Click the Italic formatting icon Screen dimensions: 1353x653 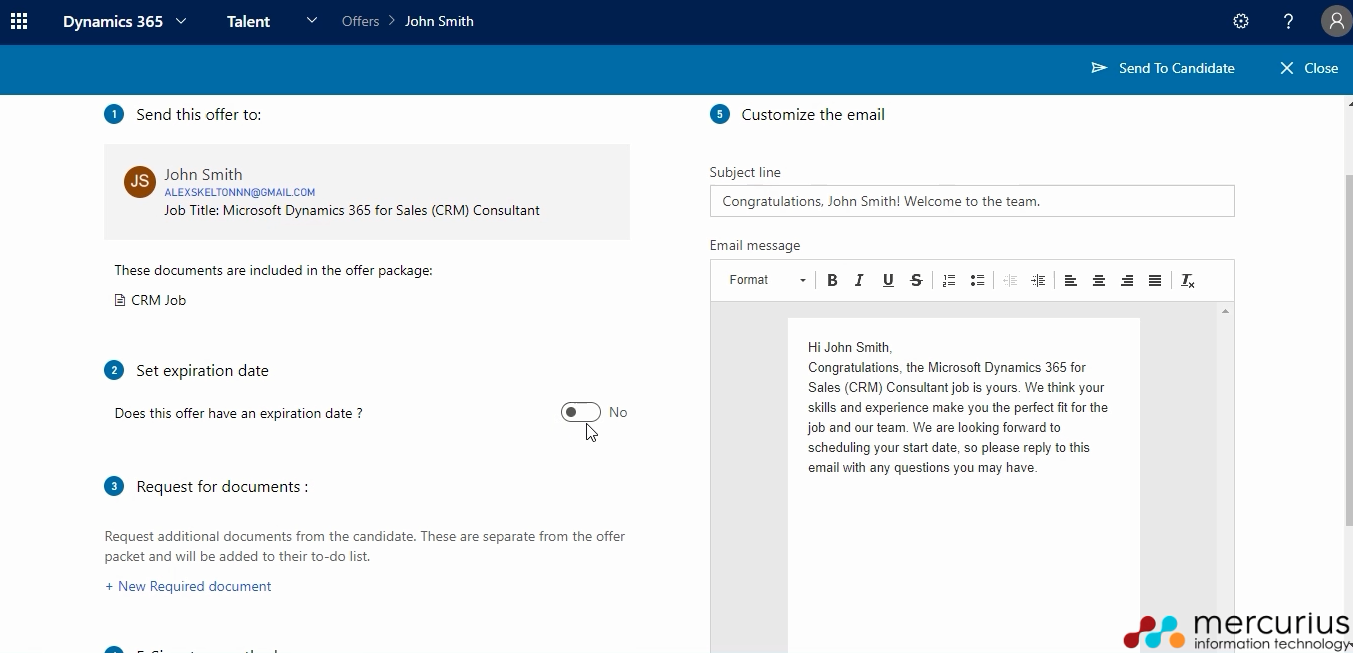tap(859, 281)
